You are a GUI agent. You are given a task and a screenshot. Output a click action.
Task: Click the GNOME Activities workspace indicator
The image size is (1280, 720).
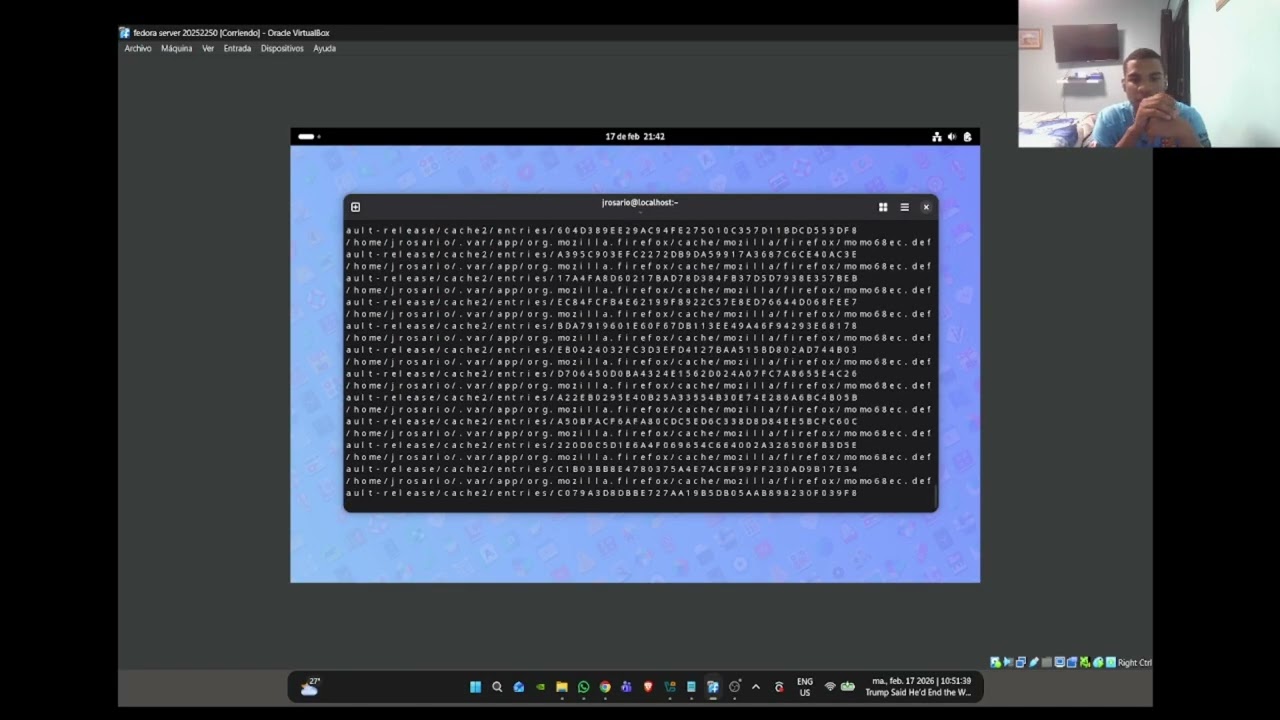[x=308, y=136]
